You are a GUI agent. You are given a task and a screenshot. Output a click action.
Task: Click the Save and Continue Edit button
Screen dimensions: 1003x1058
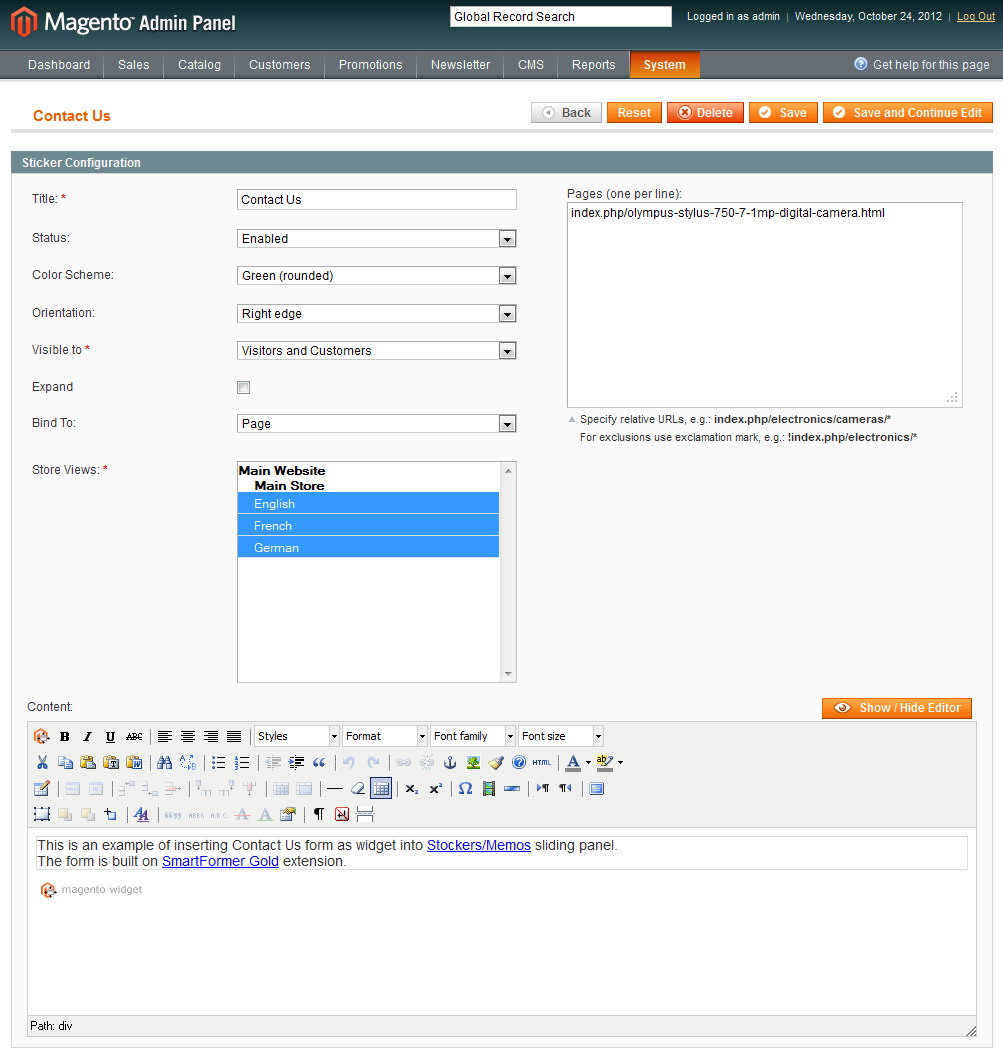pos(906,112)
